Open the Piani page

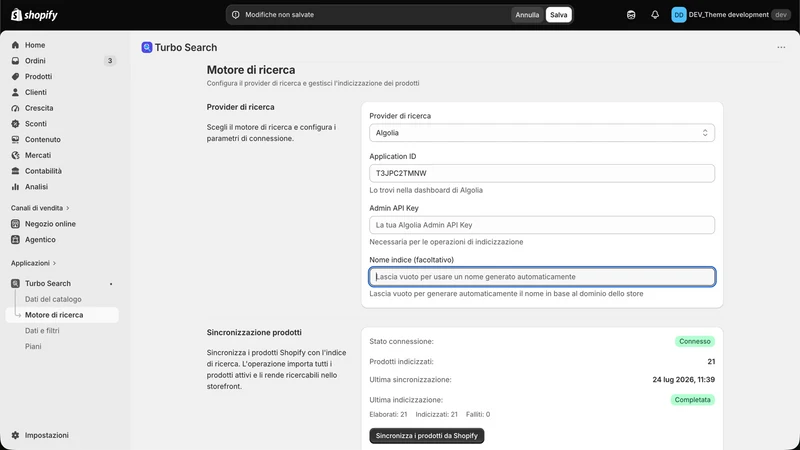tap(33, 346)
